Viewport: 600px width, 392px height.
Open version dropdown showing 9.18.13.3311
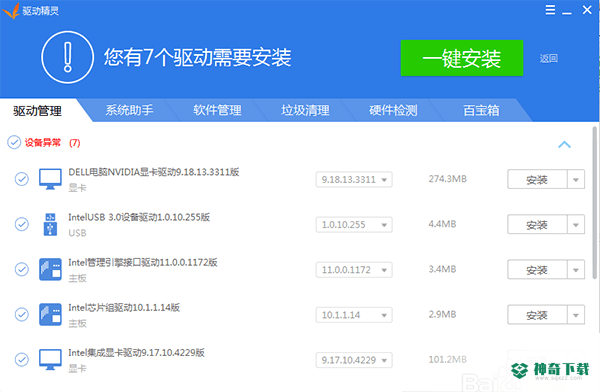point(354,179)
